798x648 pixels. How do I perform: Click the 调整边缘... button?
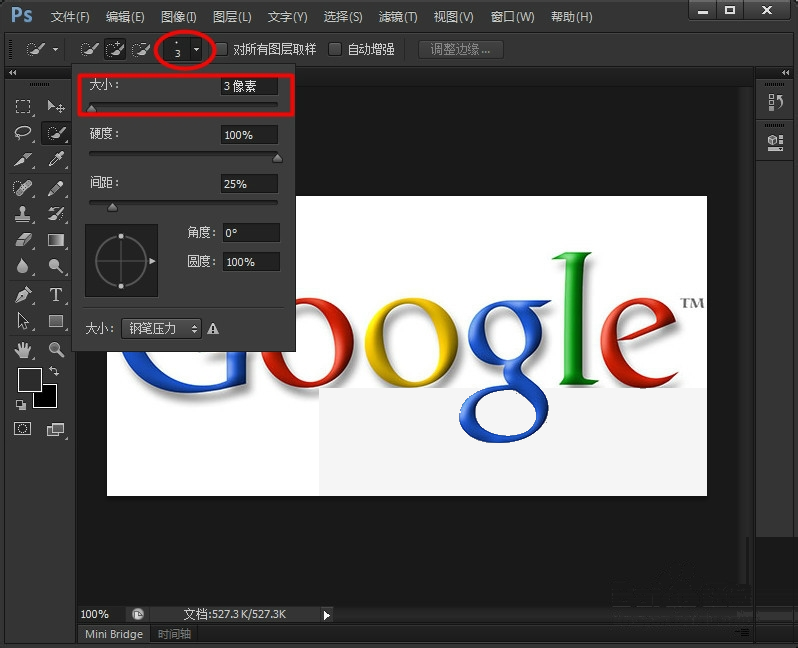tap(461, 49)
